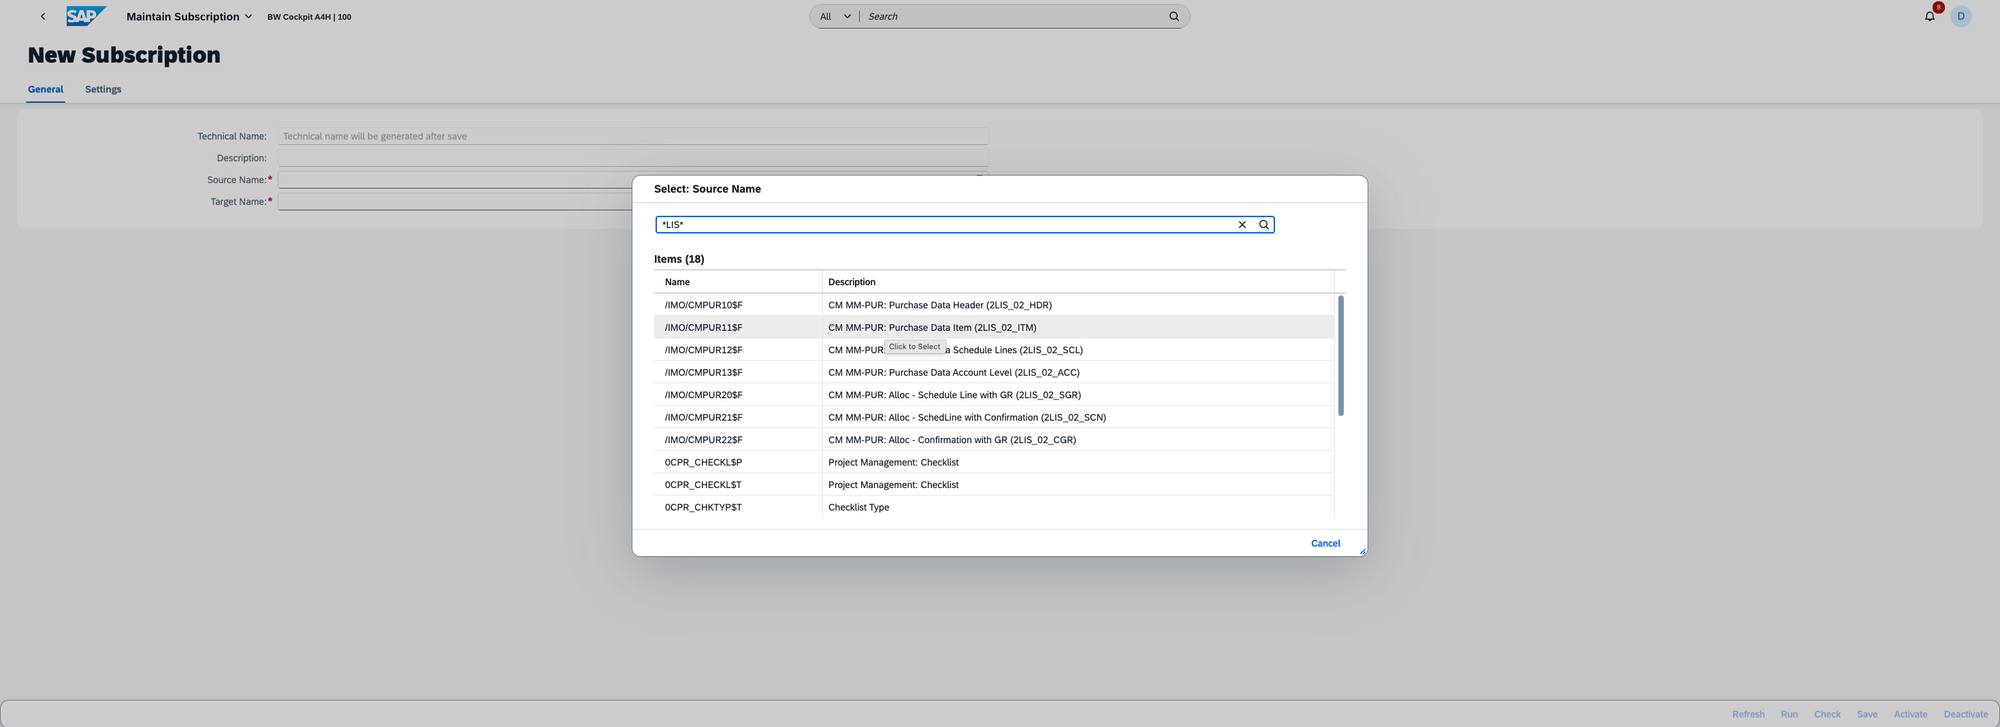Open user profile avatar D
The height and width of the screenshot is (727, 2000).
[1960, 16]
